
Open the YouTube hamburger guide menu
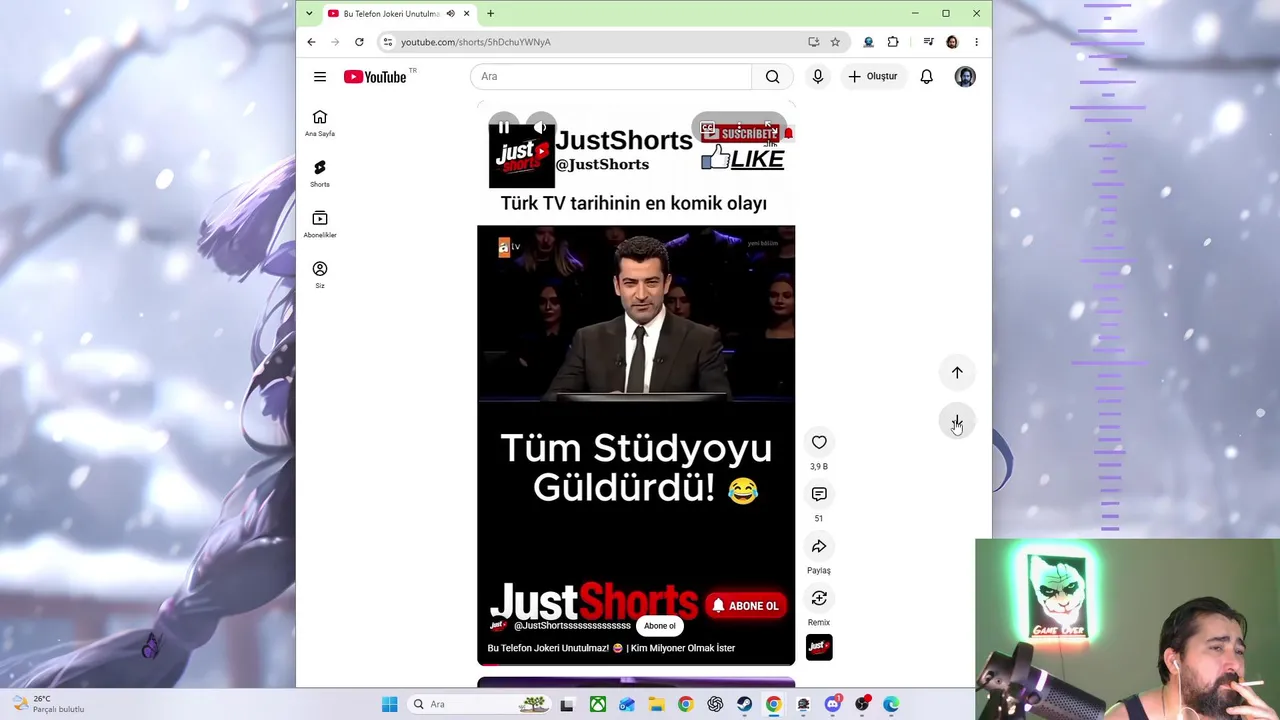pyautogui.click(x=320, y=77)
